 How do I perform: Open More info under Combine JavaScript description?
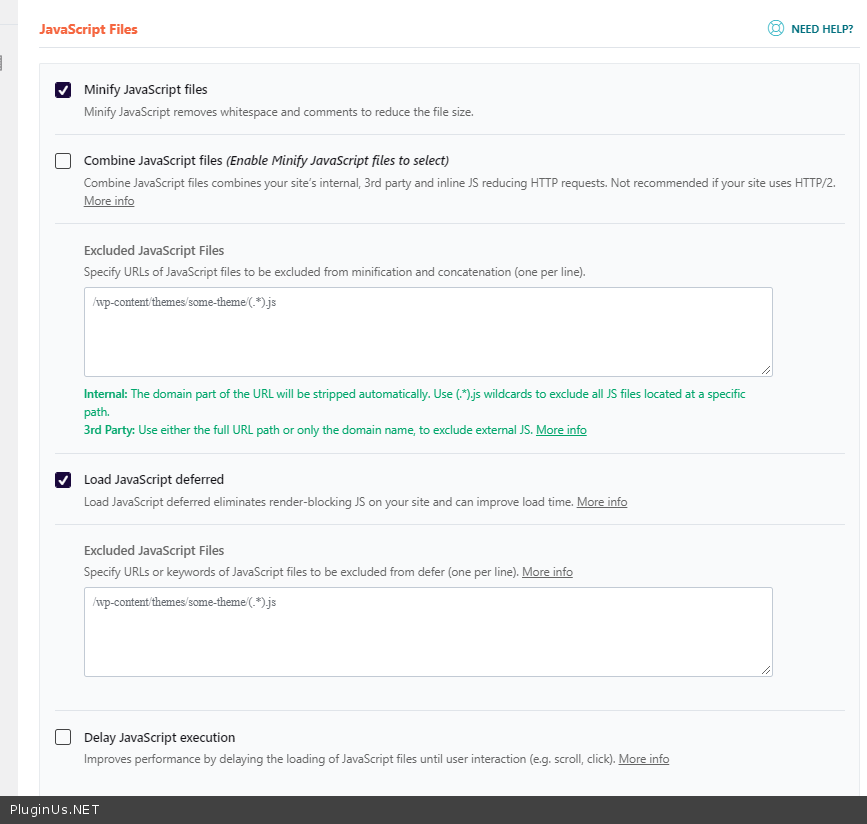pos(109,201)
